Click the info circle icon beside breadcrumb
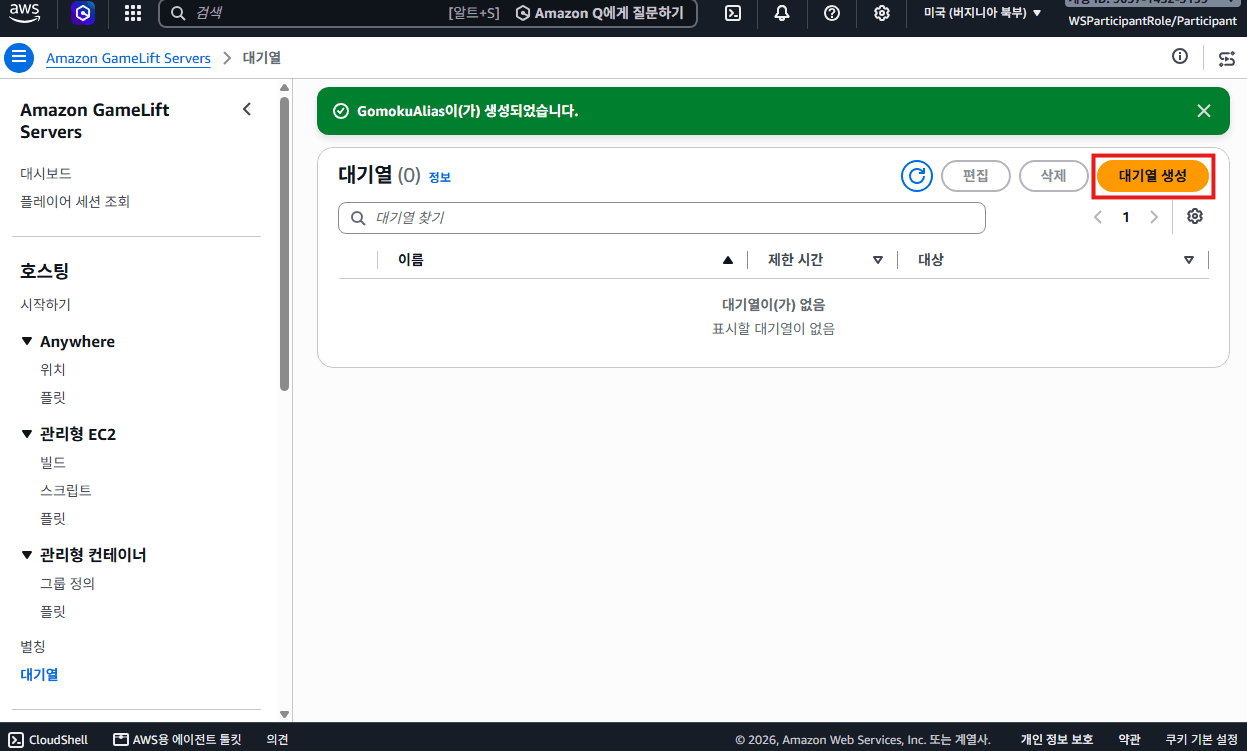 (x=1180, y=57)
